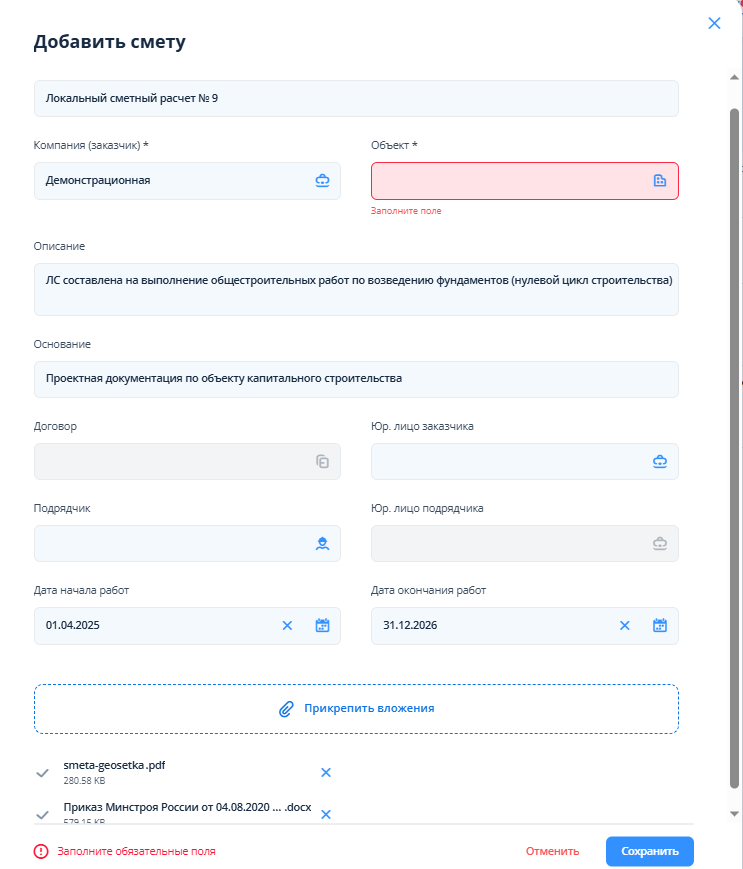Open the Юр. лицо заказчика selection field
This screenshot has height=869, width=743.
pyautogui.click(x=525, y=462)
